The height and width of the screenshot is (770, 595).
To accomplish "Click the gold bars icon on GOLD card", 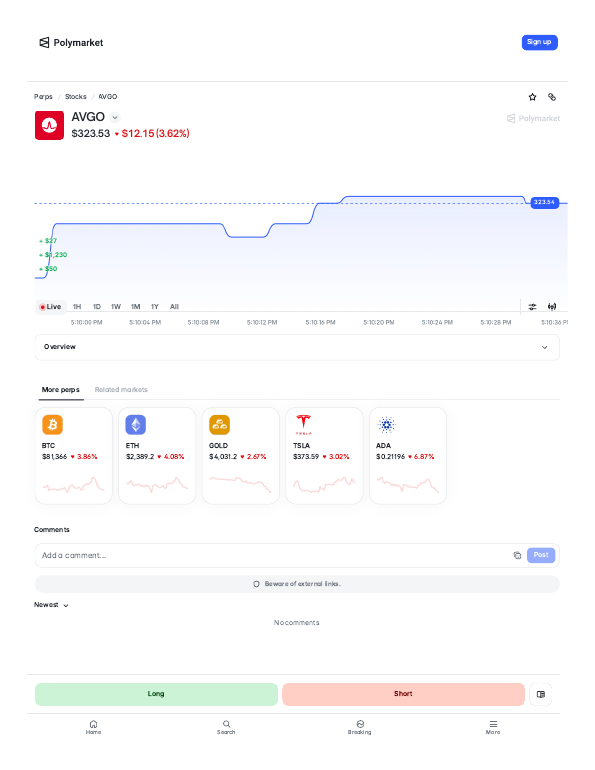I will tap(219, 425).
